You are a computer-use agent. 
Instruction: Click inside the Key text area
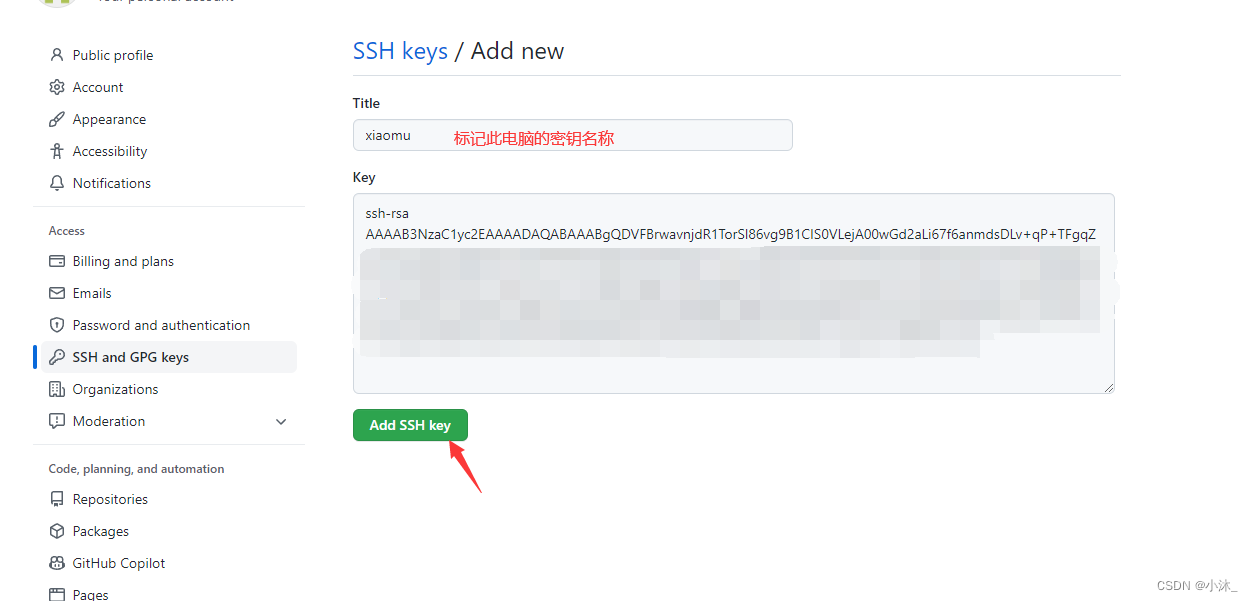point(734,293)
